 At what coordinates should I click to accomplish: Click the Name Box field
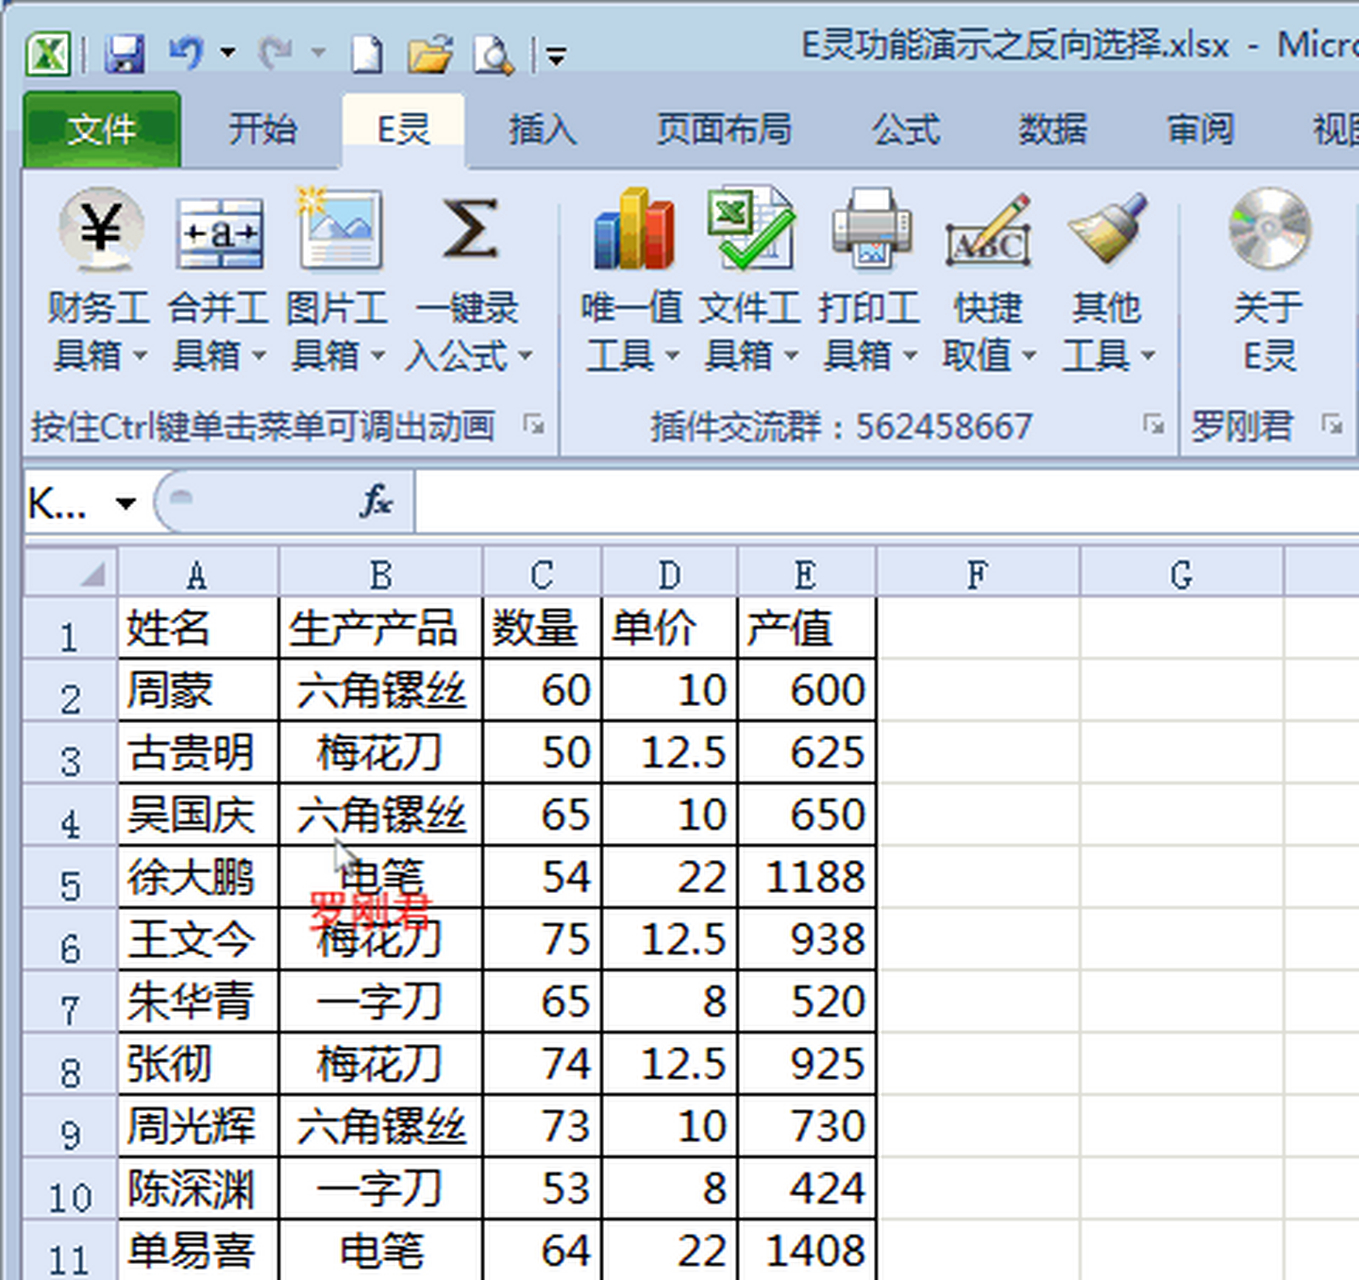click(x=66, y=503)
